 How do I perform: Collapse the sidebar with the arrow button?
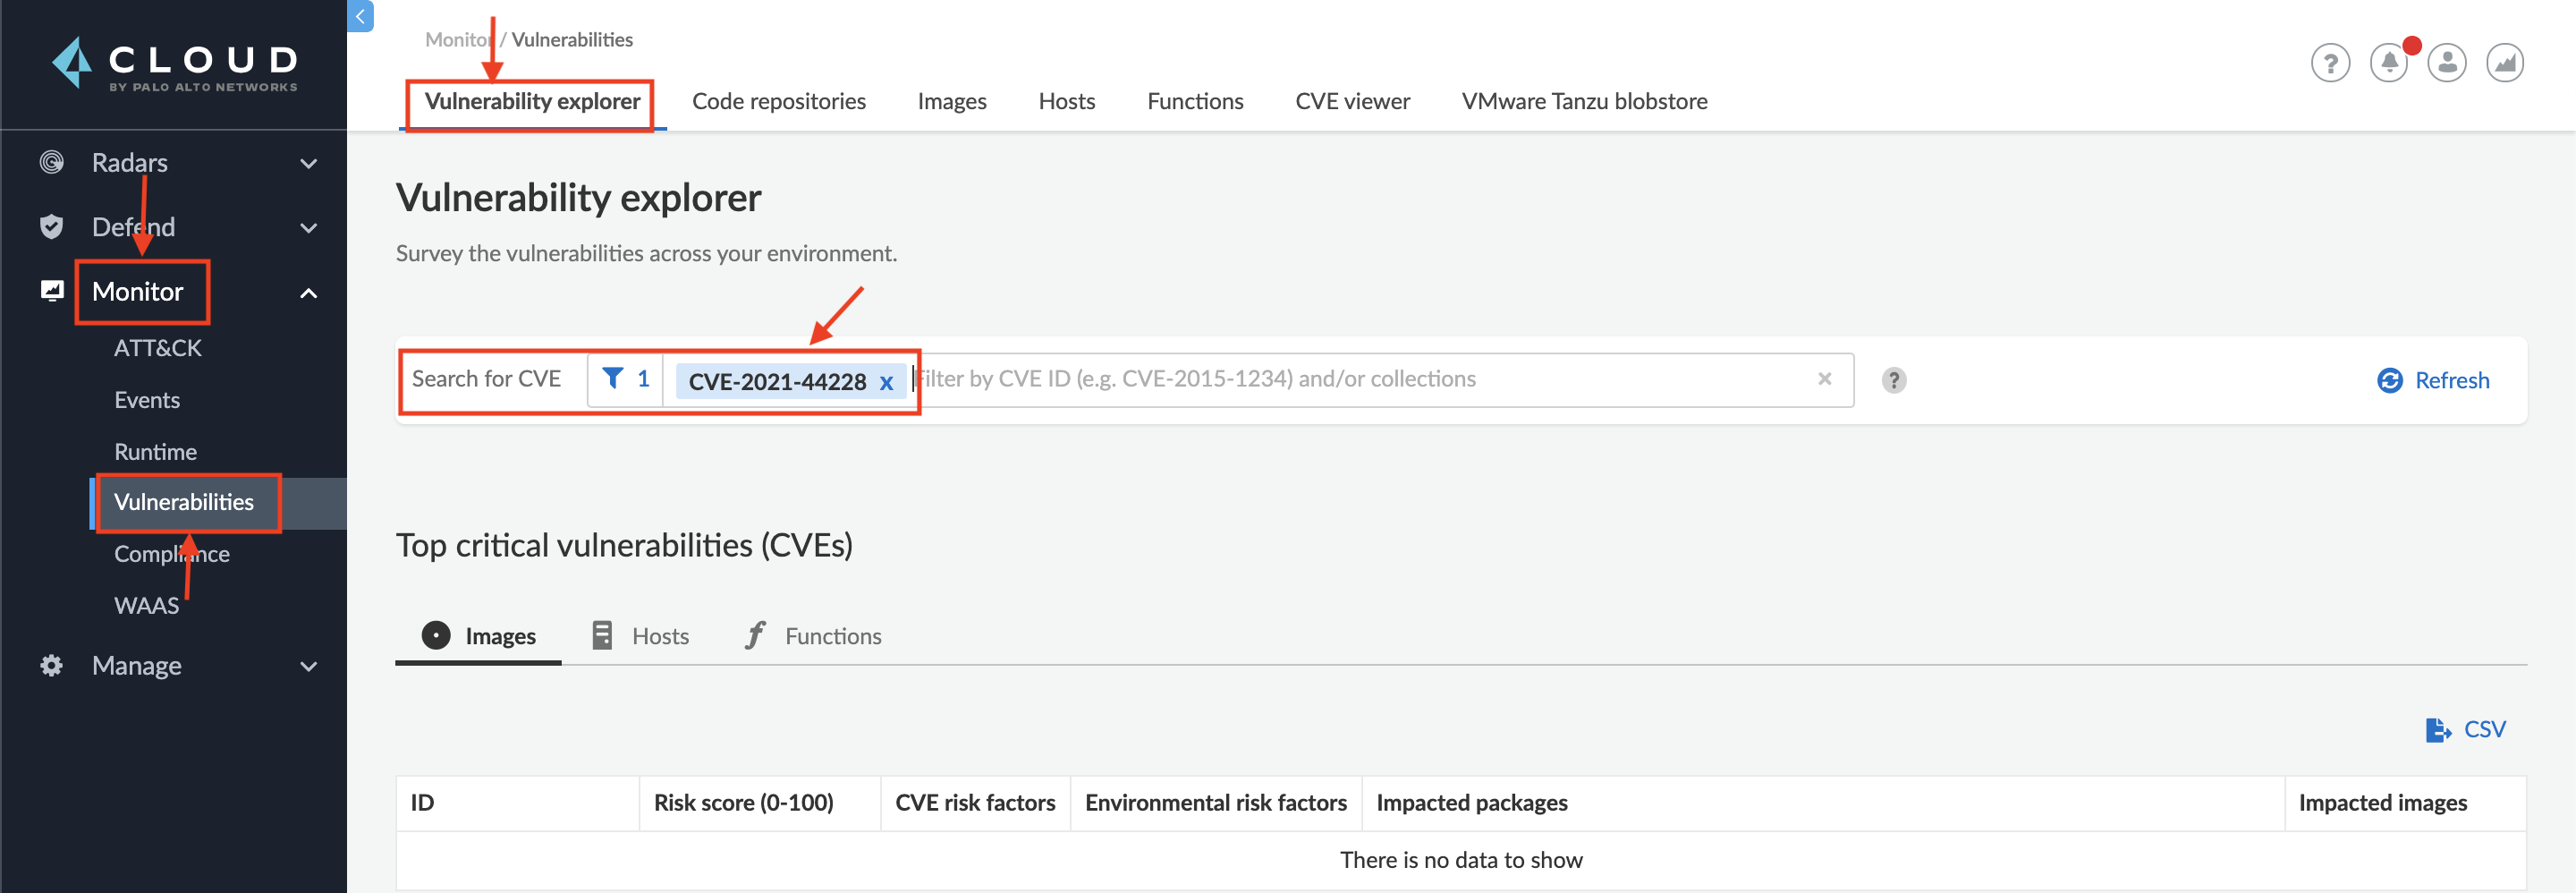point(360,15)
